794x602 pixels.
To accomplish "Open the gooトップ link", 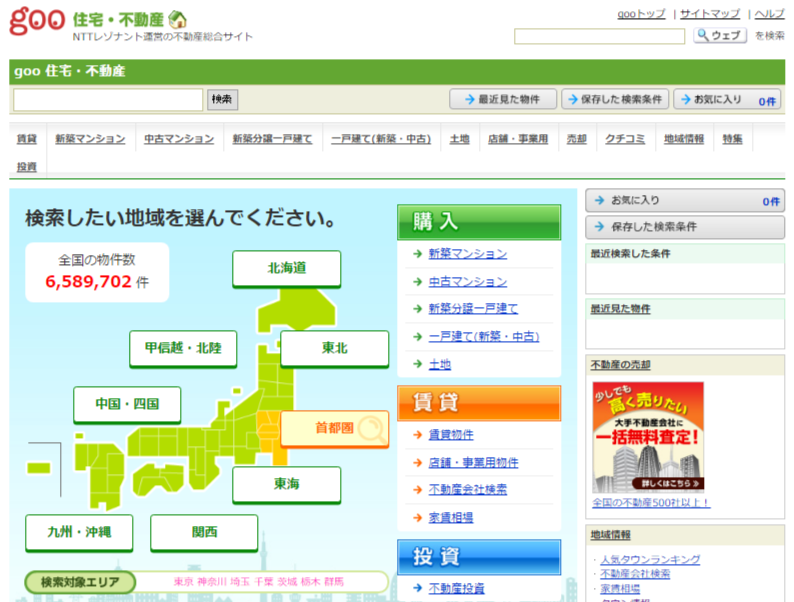I will [x=641, y=14].
